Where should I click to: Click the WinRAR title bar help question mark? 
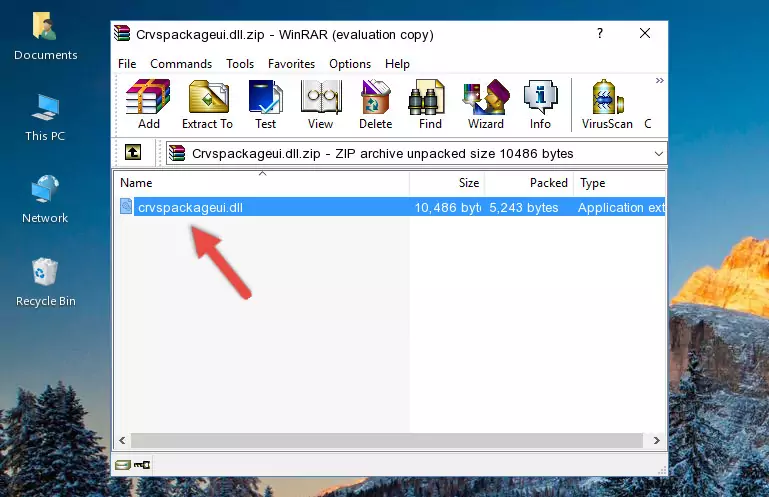coord(599,33)
